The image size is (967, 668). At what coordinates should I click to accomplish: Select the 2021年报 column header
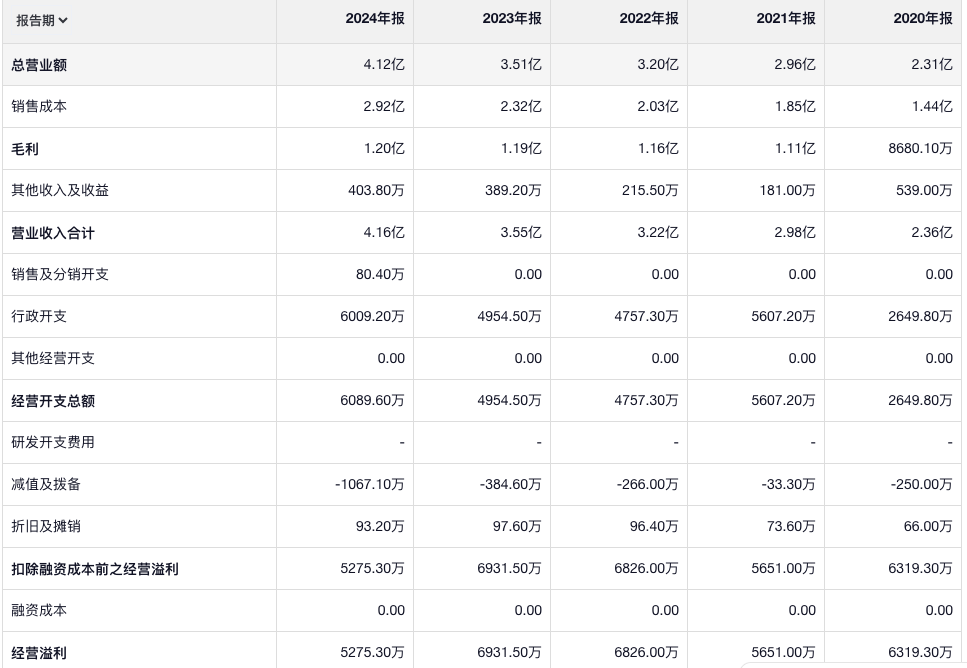(x=785, y=19)
